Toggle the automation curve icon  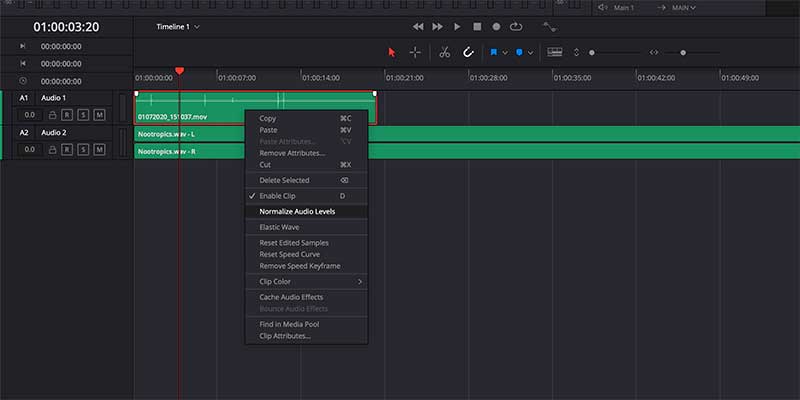pos(549,27)
